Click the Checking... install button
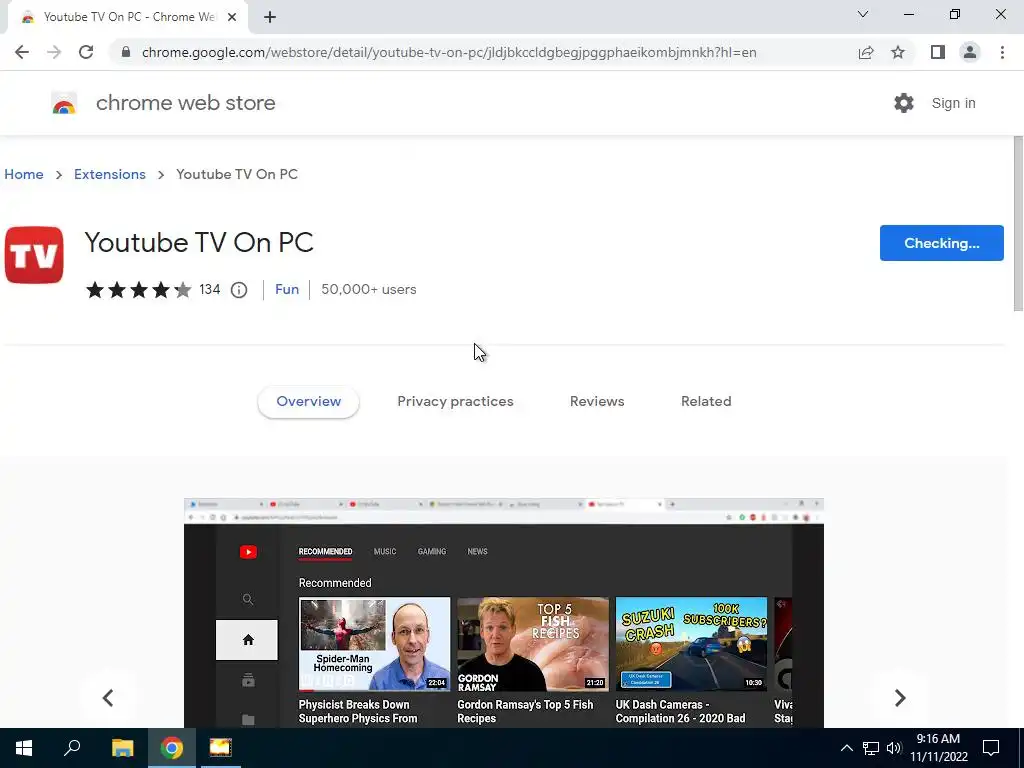 coord(942,243)
